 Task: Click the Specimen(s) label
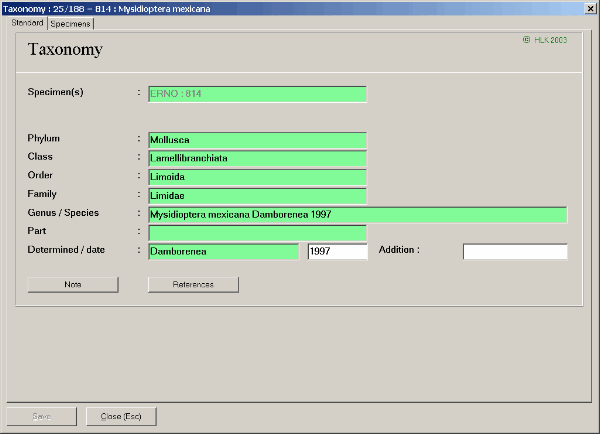point(55,92)
